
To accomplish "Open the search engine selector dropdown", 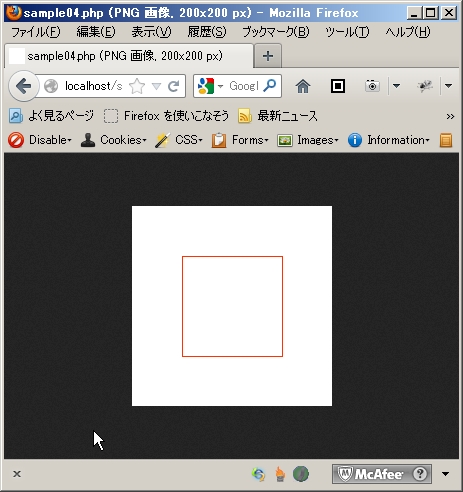I will 210,86.
